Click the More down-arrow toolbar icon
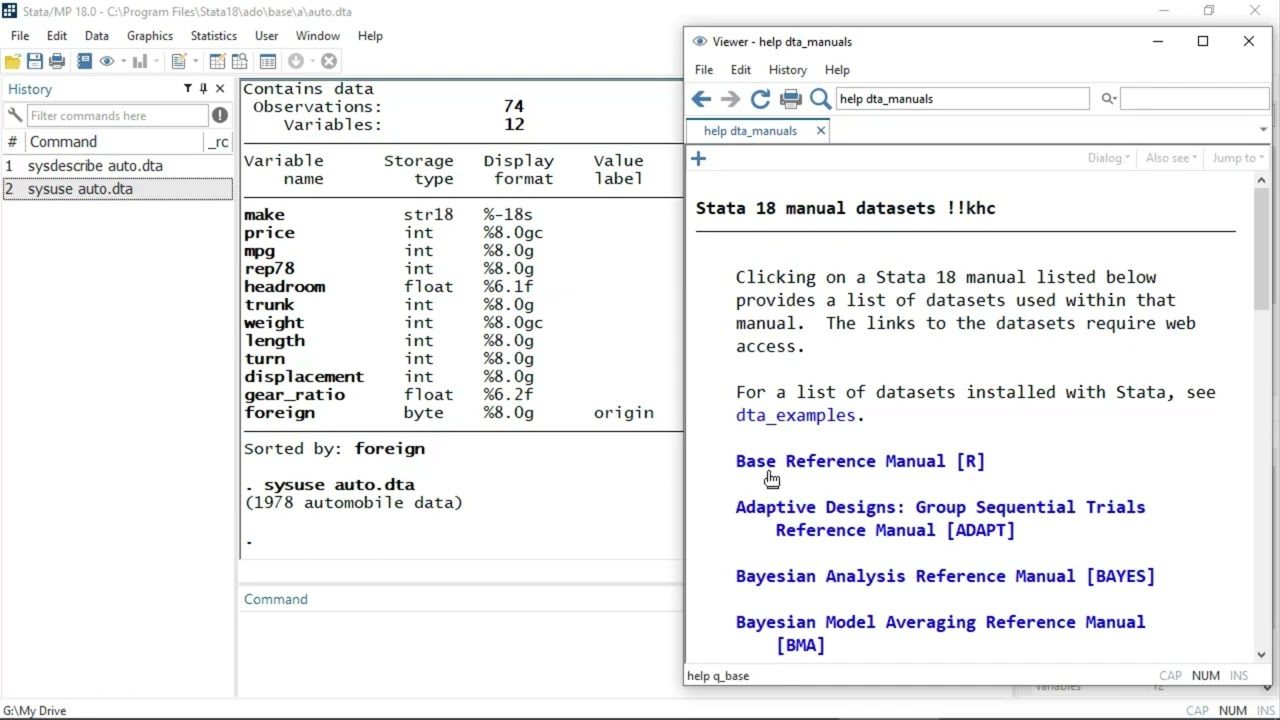Screen dimensions: 1280x720 coord(296,61)
